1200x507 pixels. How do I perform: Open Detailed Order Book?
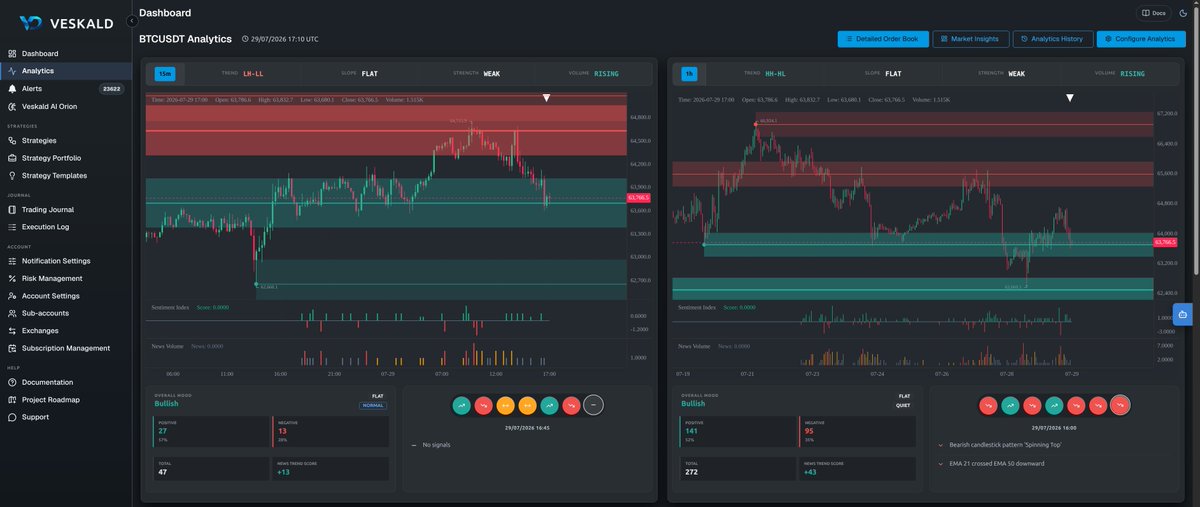pos(883,39)
